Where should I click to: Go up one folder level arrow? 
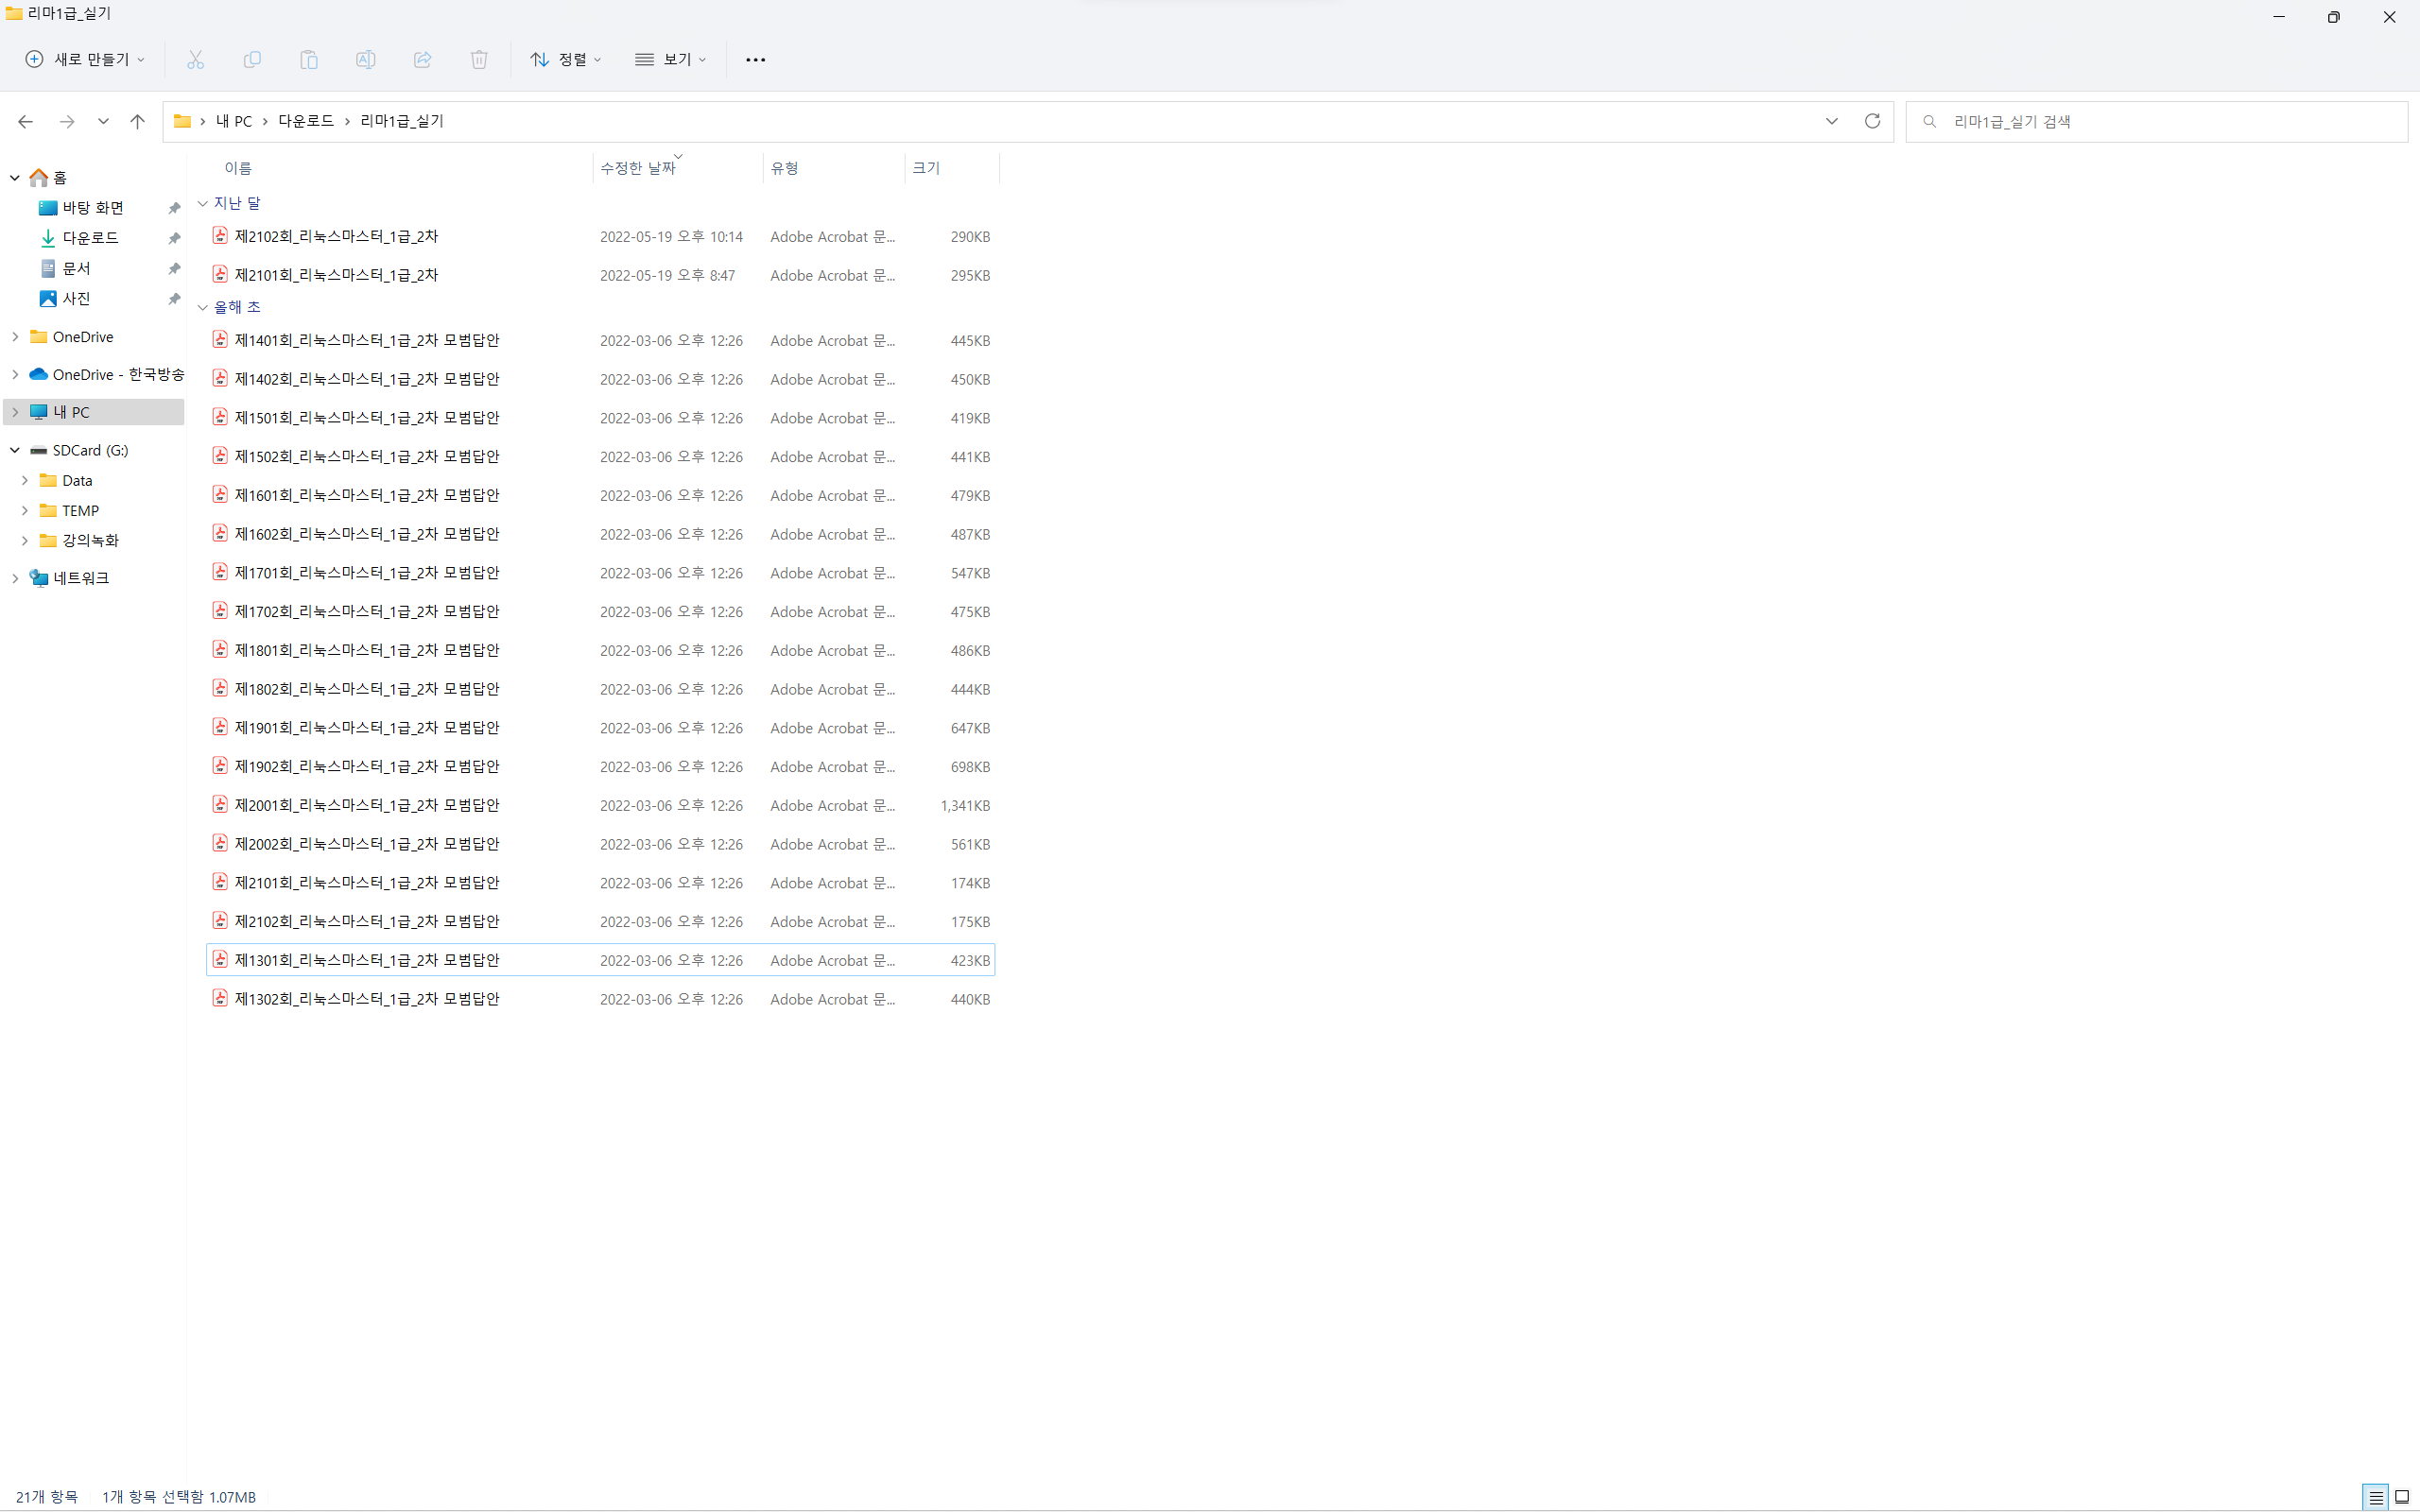137,121
